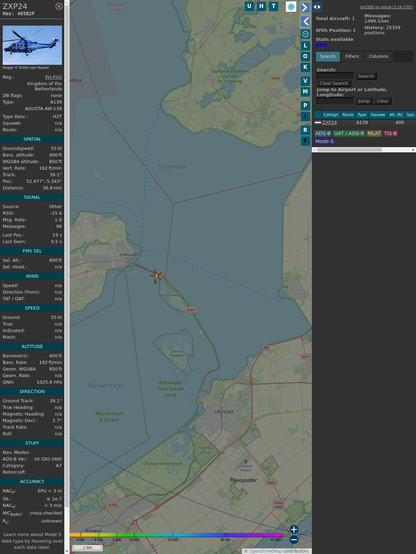This screenshot has width=416, height=554.
Task: Select the ZXP24 row in aircraft table
Action: pyautogui.click(x=365, y=123)
